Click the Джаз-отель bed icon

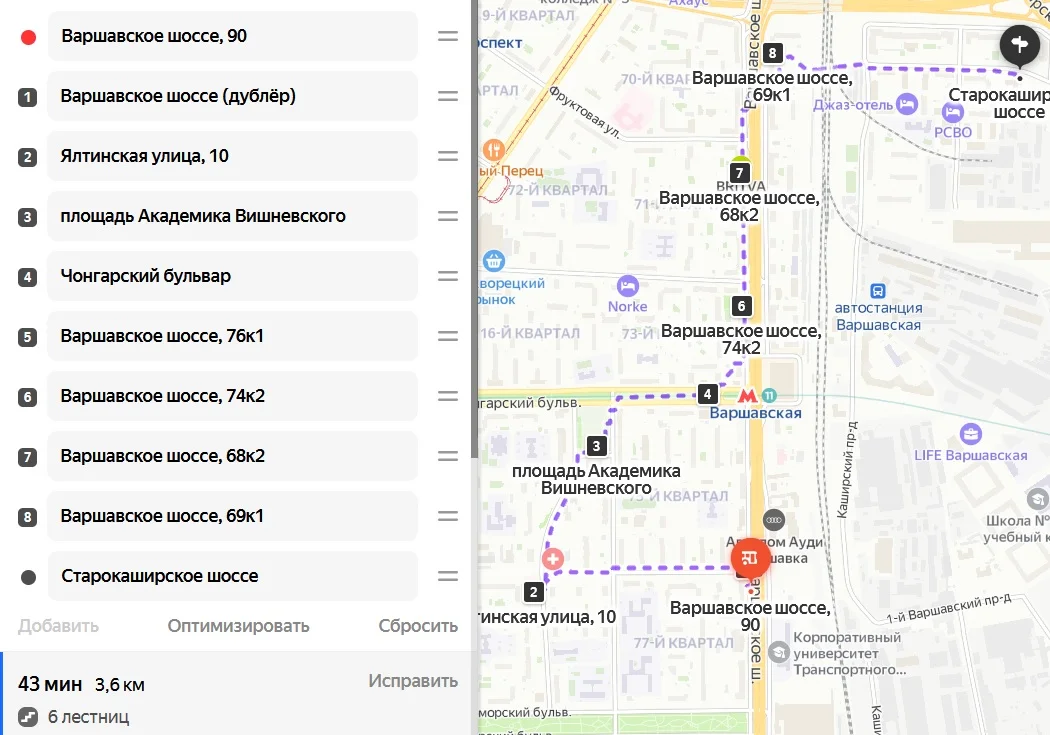907,104
